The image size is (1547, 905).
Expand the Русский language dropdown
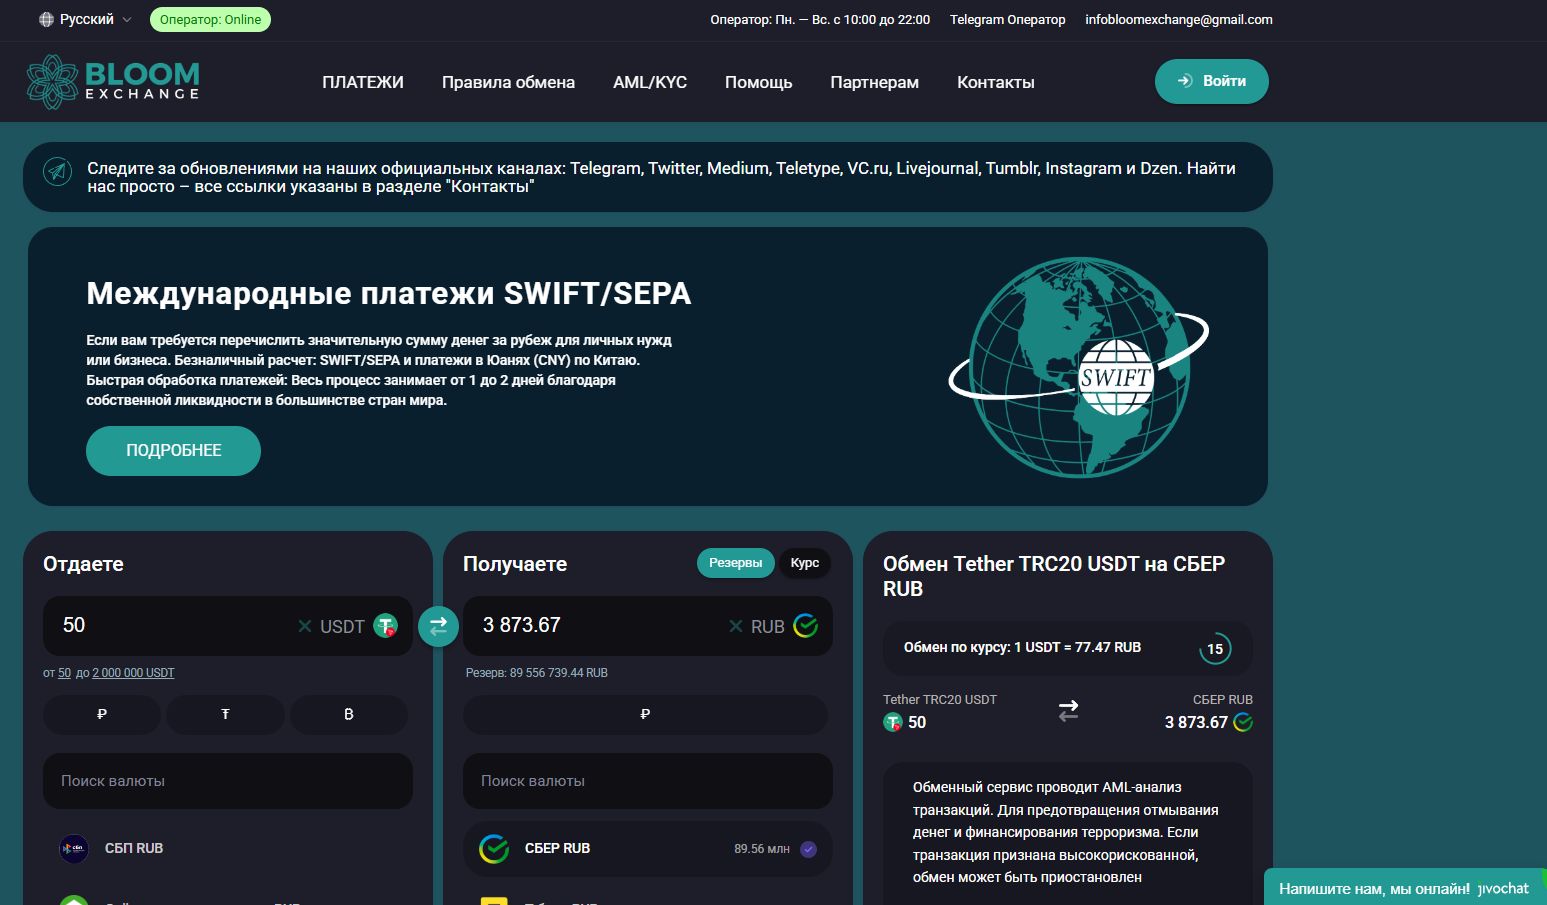click(x=86, y=19)
